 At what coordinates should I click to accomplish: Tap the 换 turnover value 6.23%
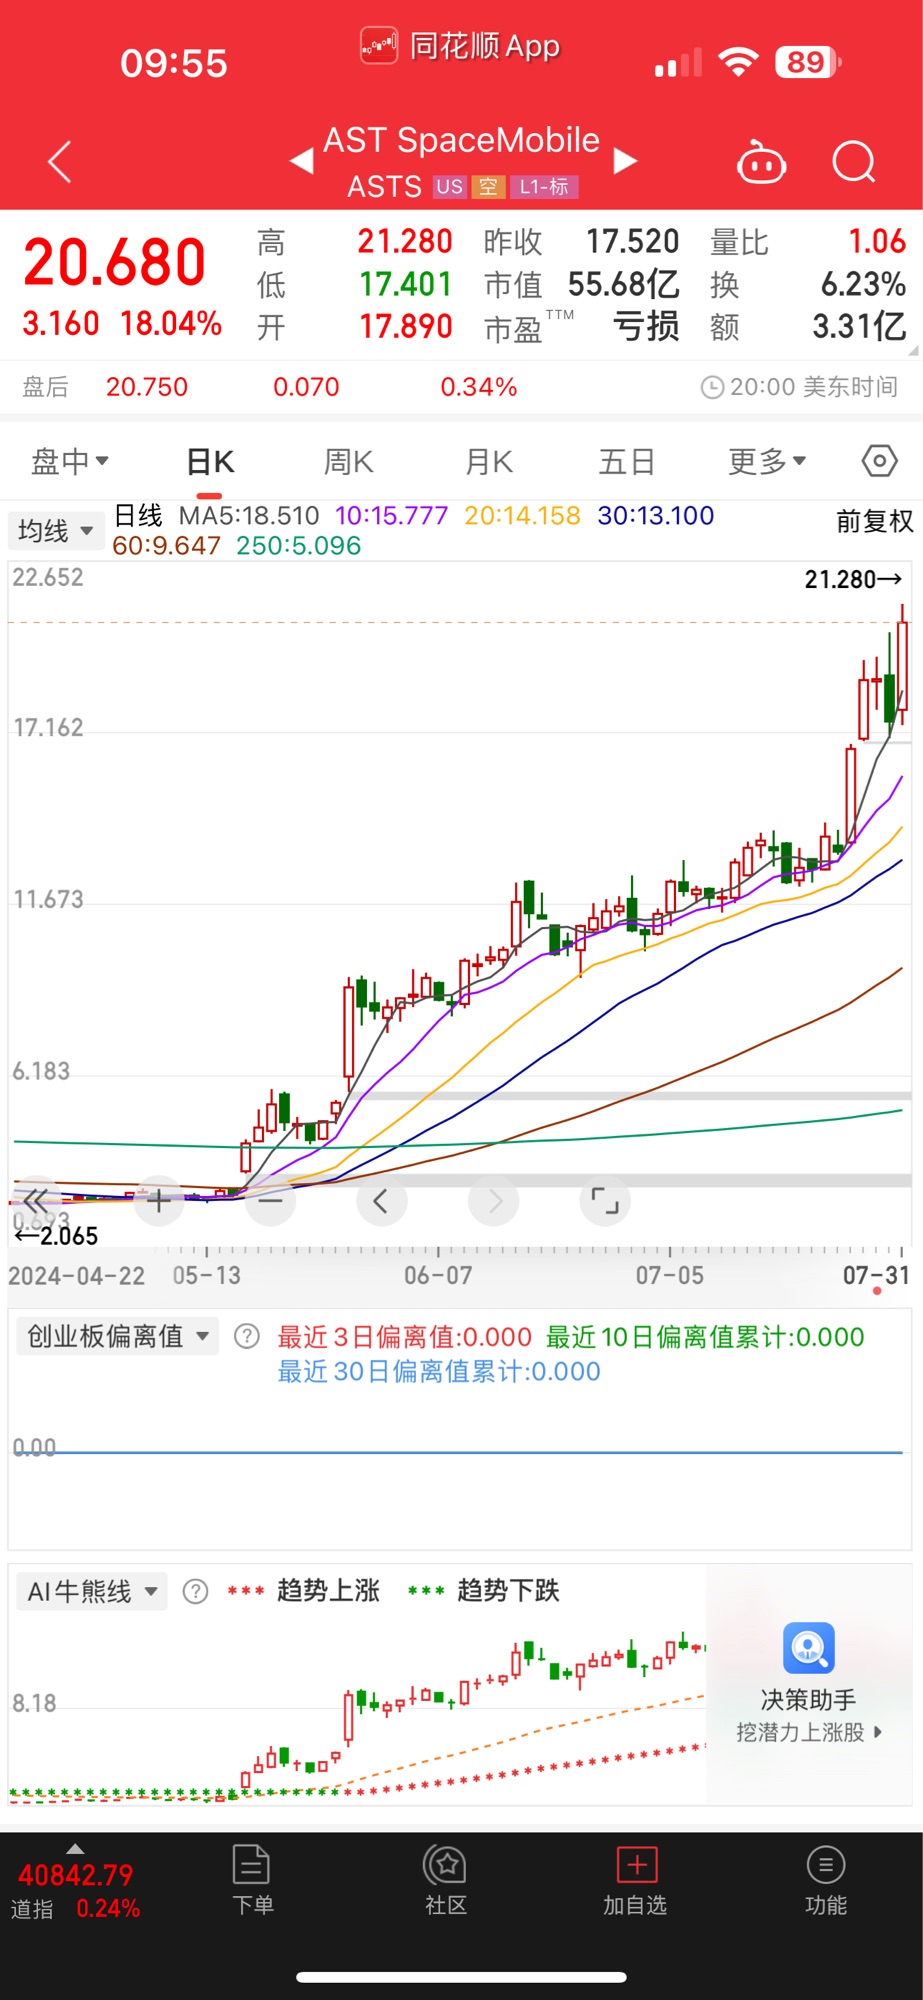pos(864,284)
